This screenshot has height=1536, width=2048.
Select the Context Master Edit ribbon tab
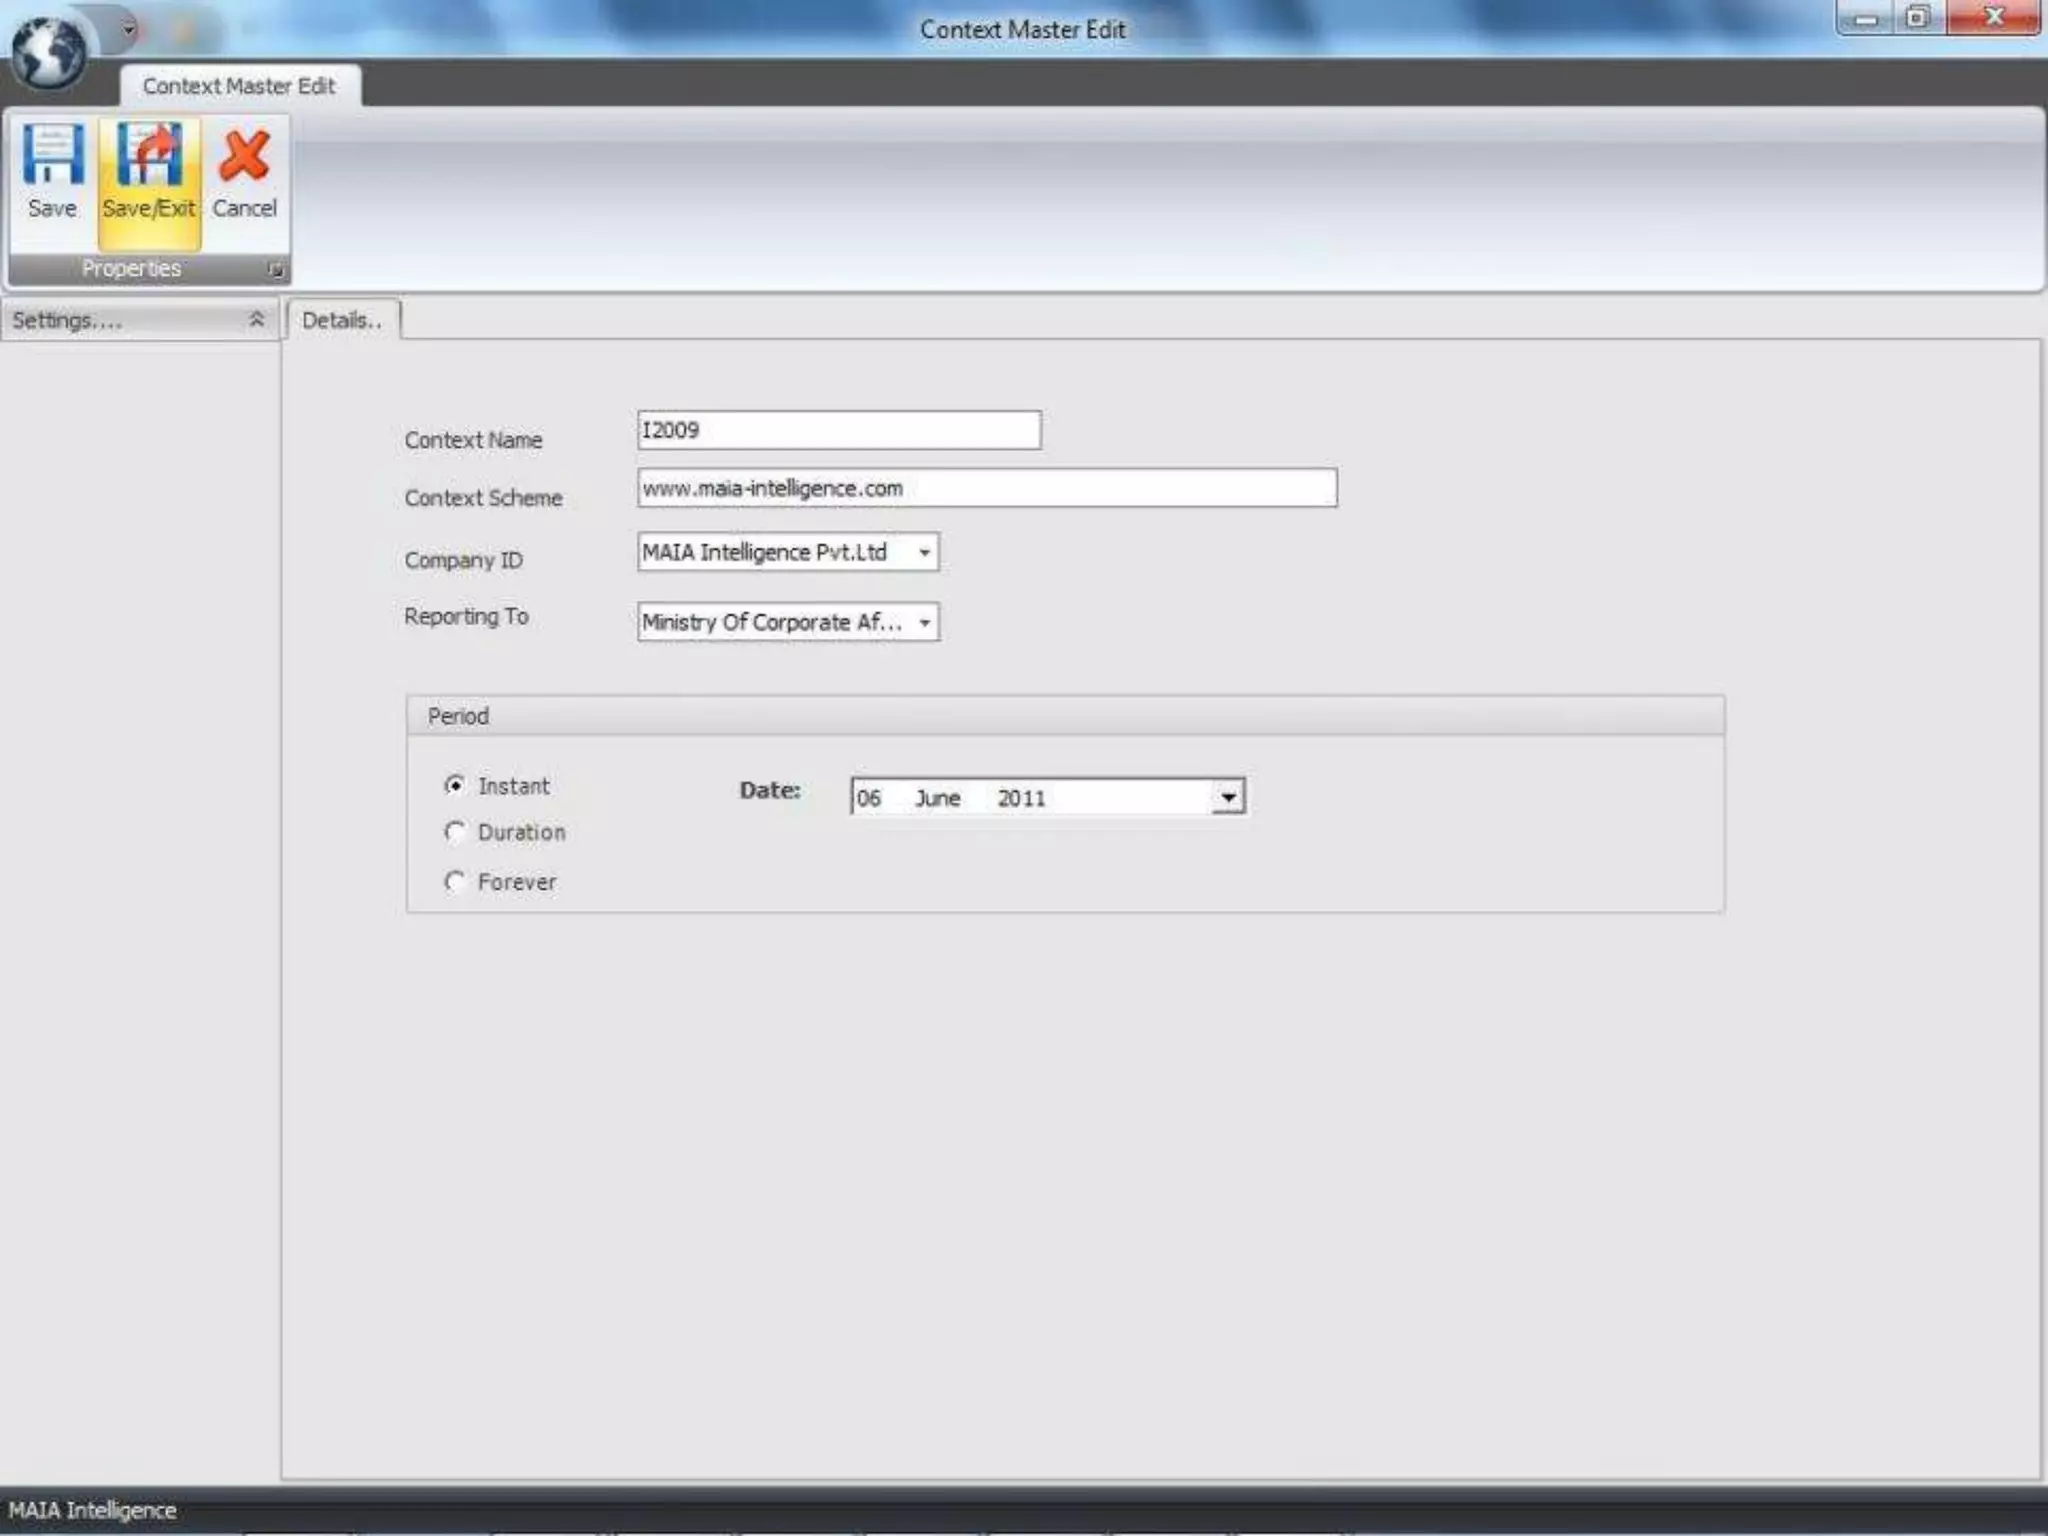point(239,86)
